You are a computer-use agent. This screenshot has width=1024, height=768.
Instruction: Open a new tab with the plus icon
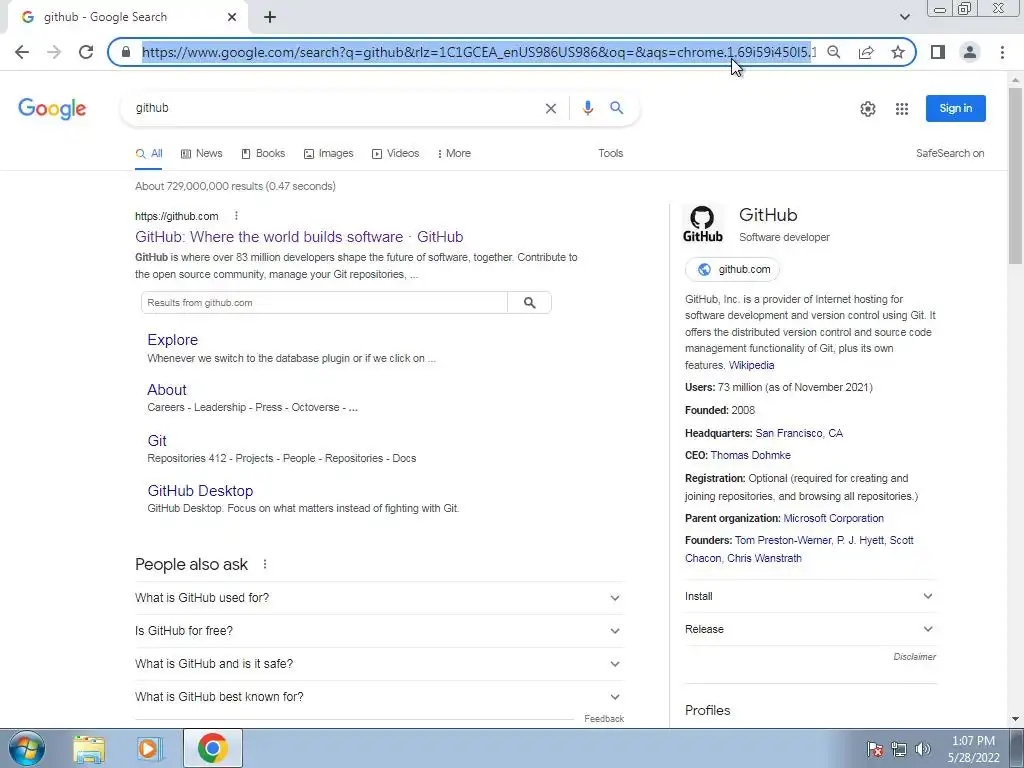point(270,18)
